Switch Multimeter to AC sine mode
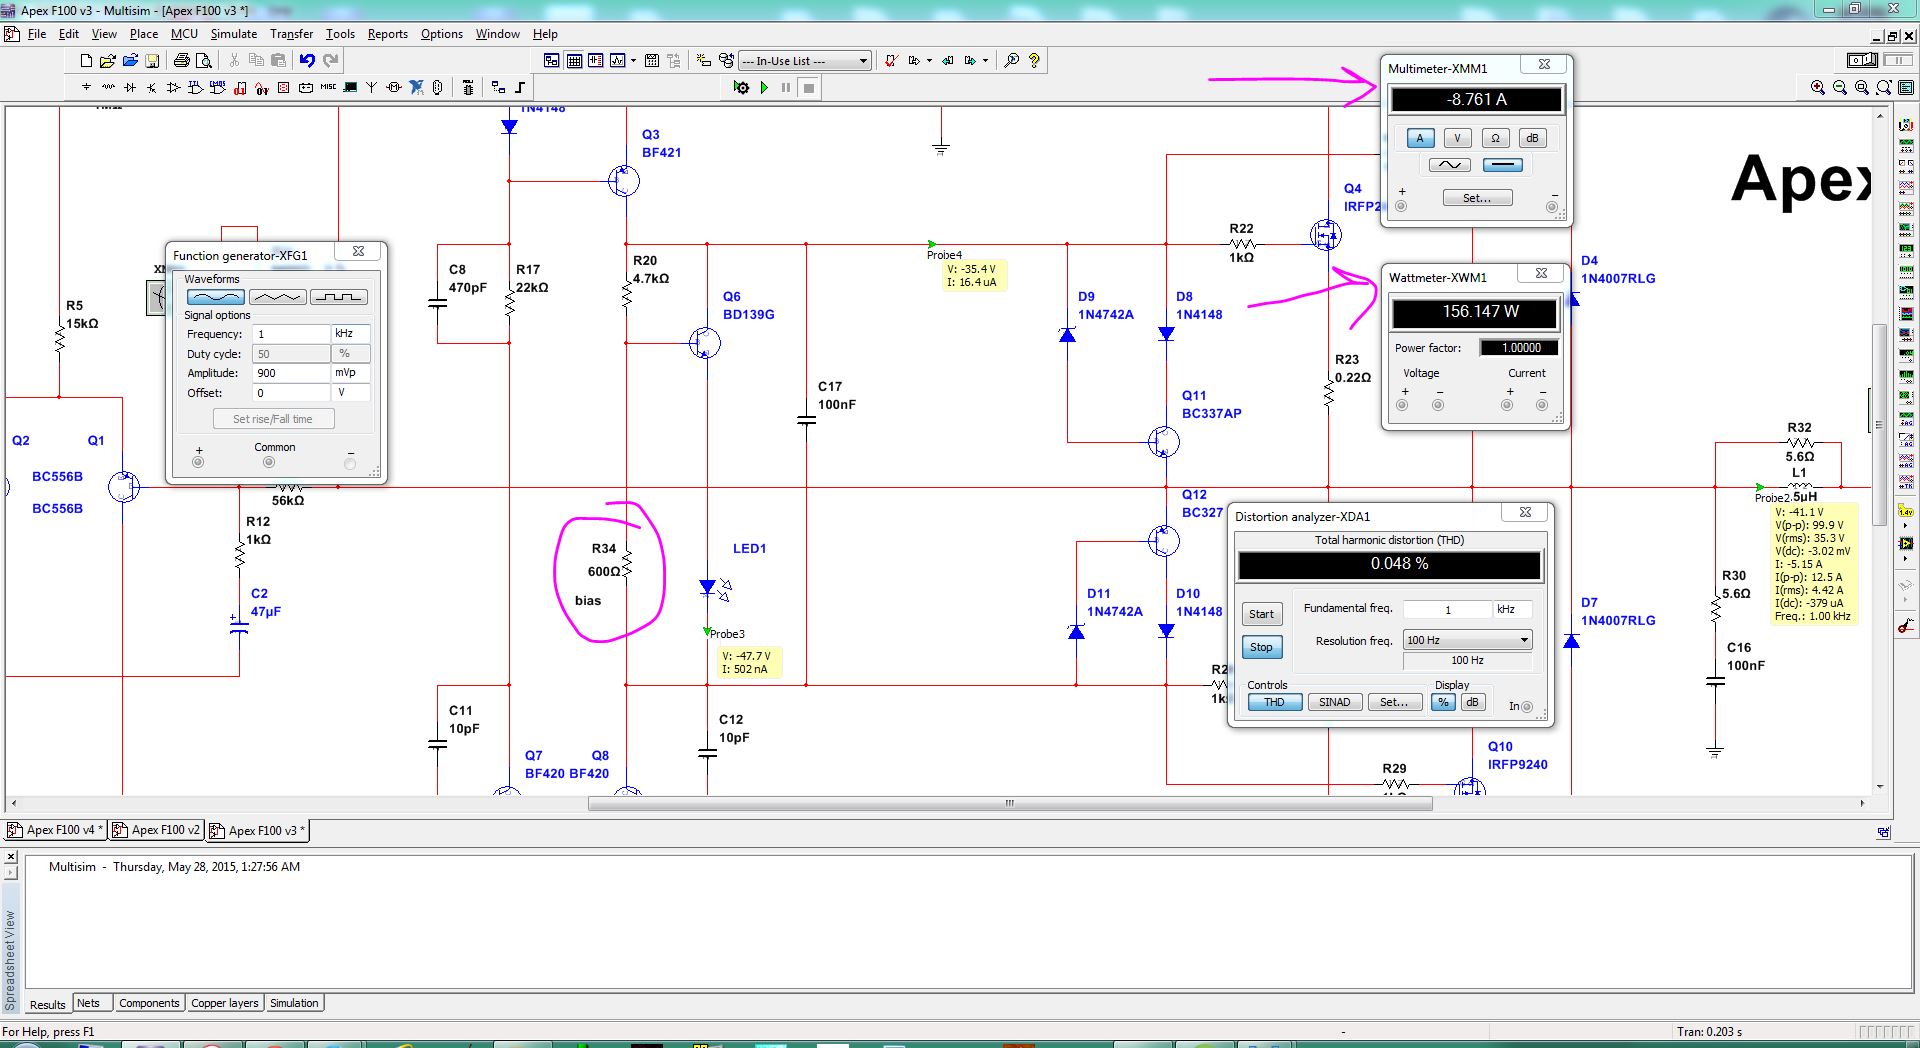 1450,165
